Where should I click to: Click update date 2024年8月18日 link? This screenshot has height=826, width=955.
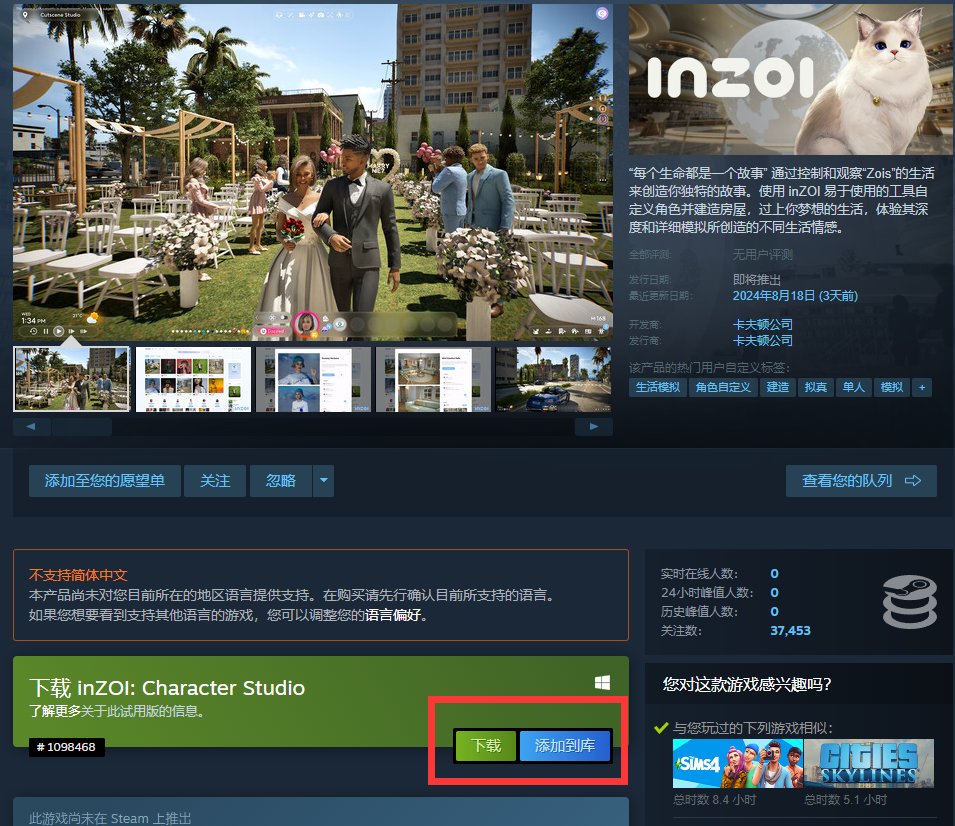(795, 295)
